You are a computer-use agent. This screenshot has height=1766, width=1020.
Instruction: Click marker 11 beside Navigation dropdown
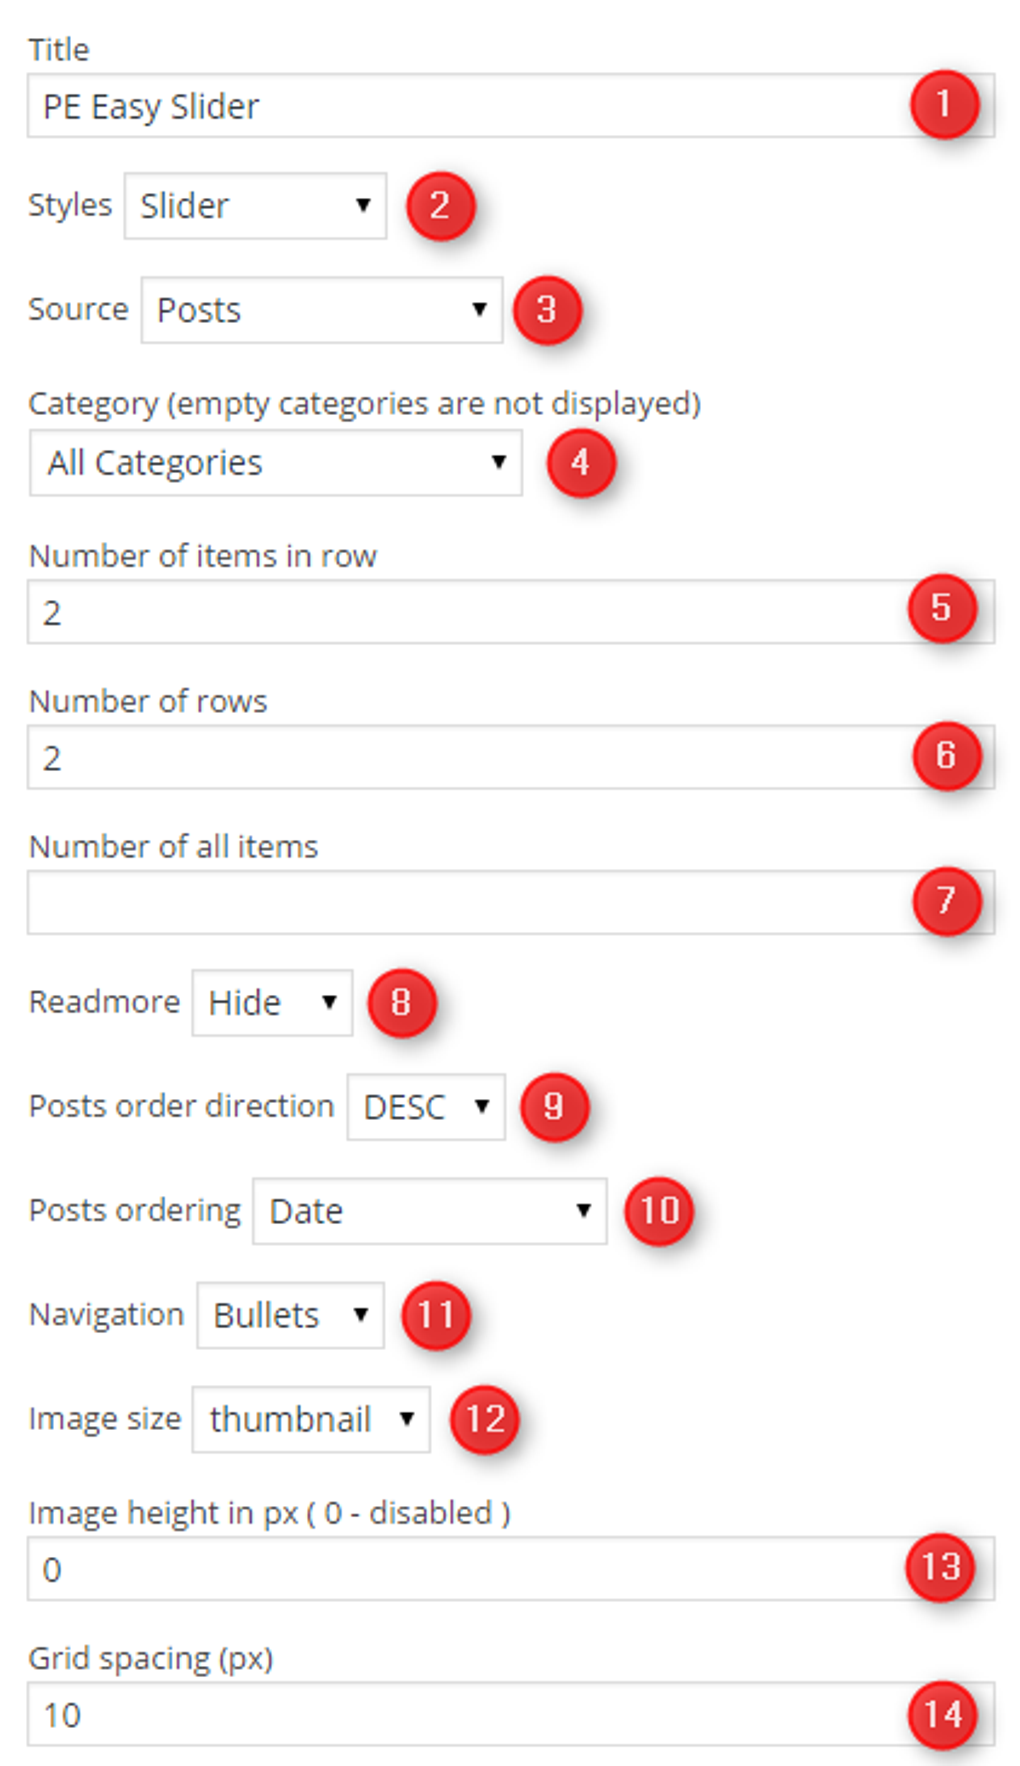437,1315
